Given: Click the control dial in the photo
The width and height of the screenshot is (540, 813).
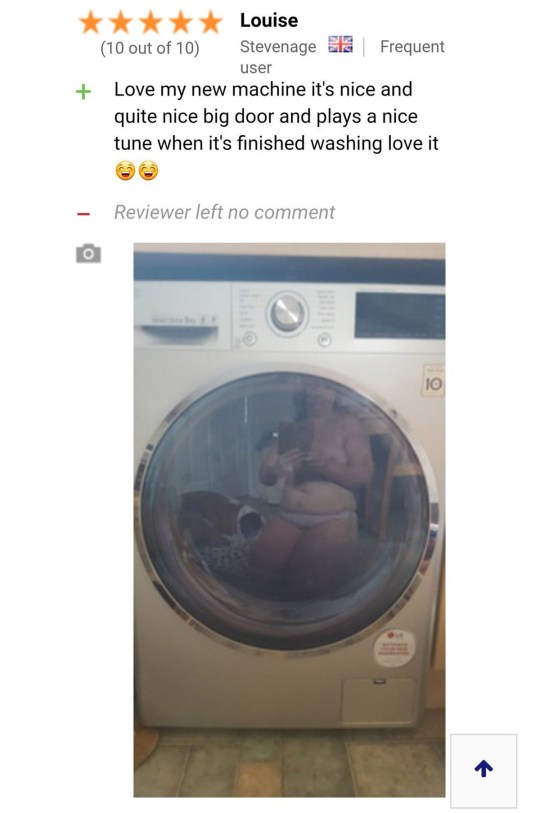Looking at the screenshot, I should [287, 313].
